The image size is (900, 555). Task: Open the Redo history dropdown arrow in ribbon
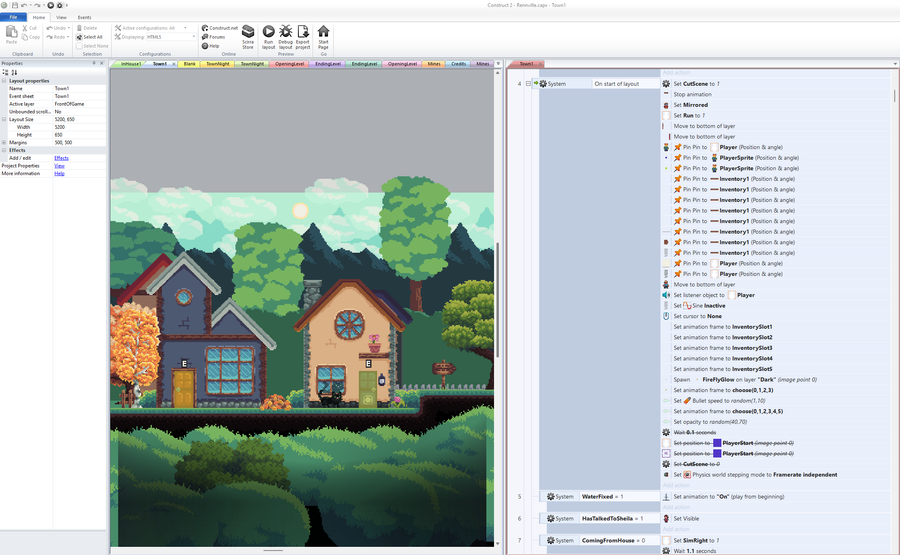pos(68,37)
